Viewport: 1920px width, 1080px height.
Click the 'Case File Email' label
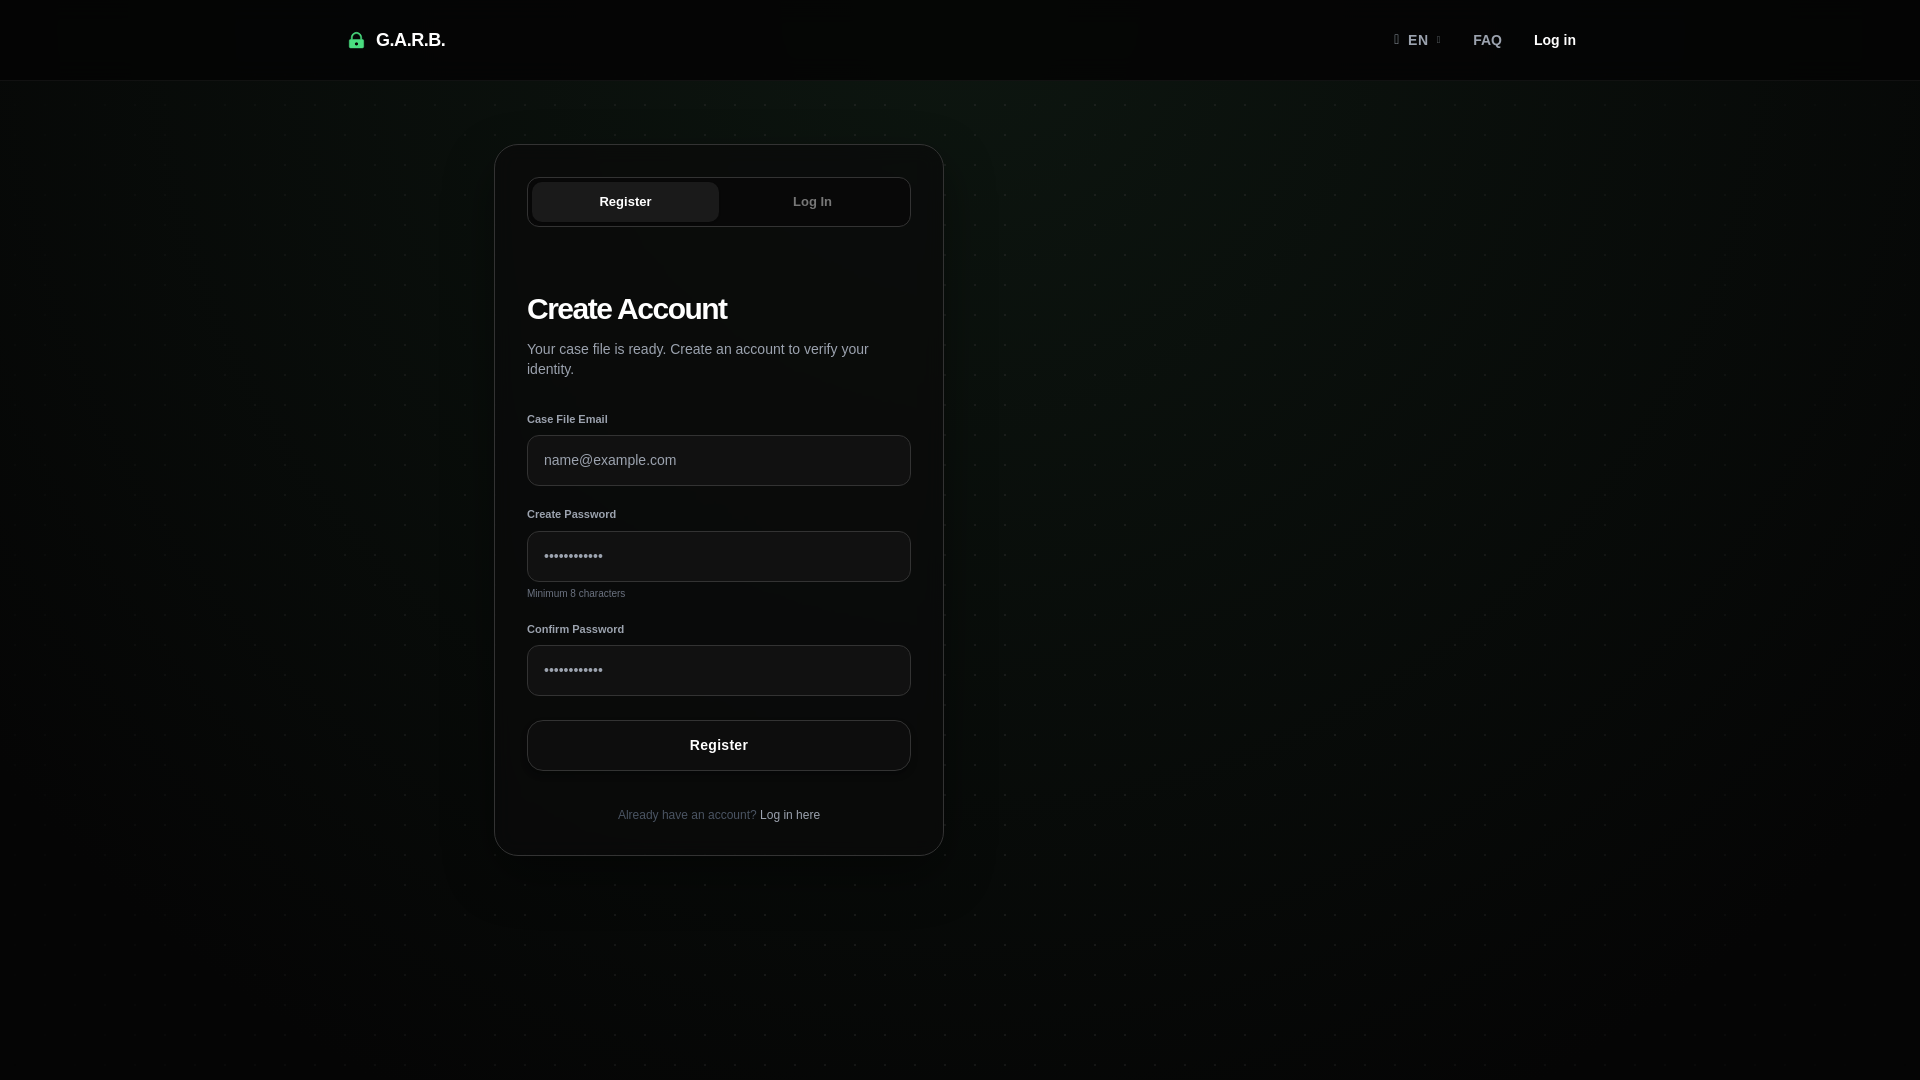[x=567, y=419]
